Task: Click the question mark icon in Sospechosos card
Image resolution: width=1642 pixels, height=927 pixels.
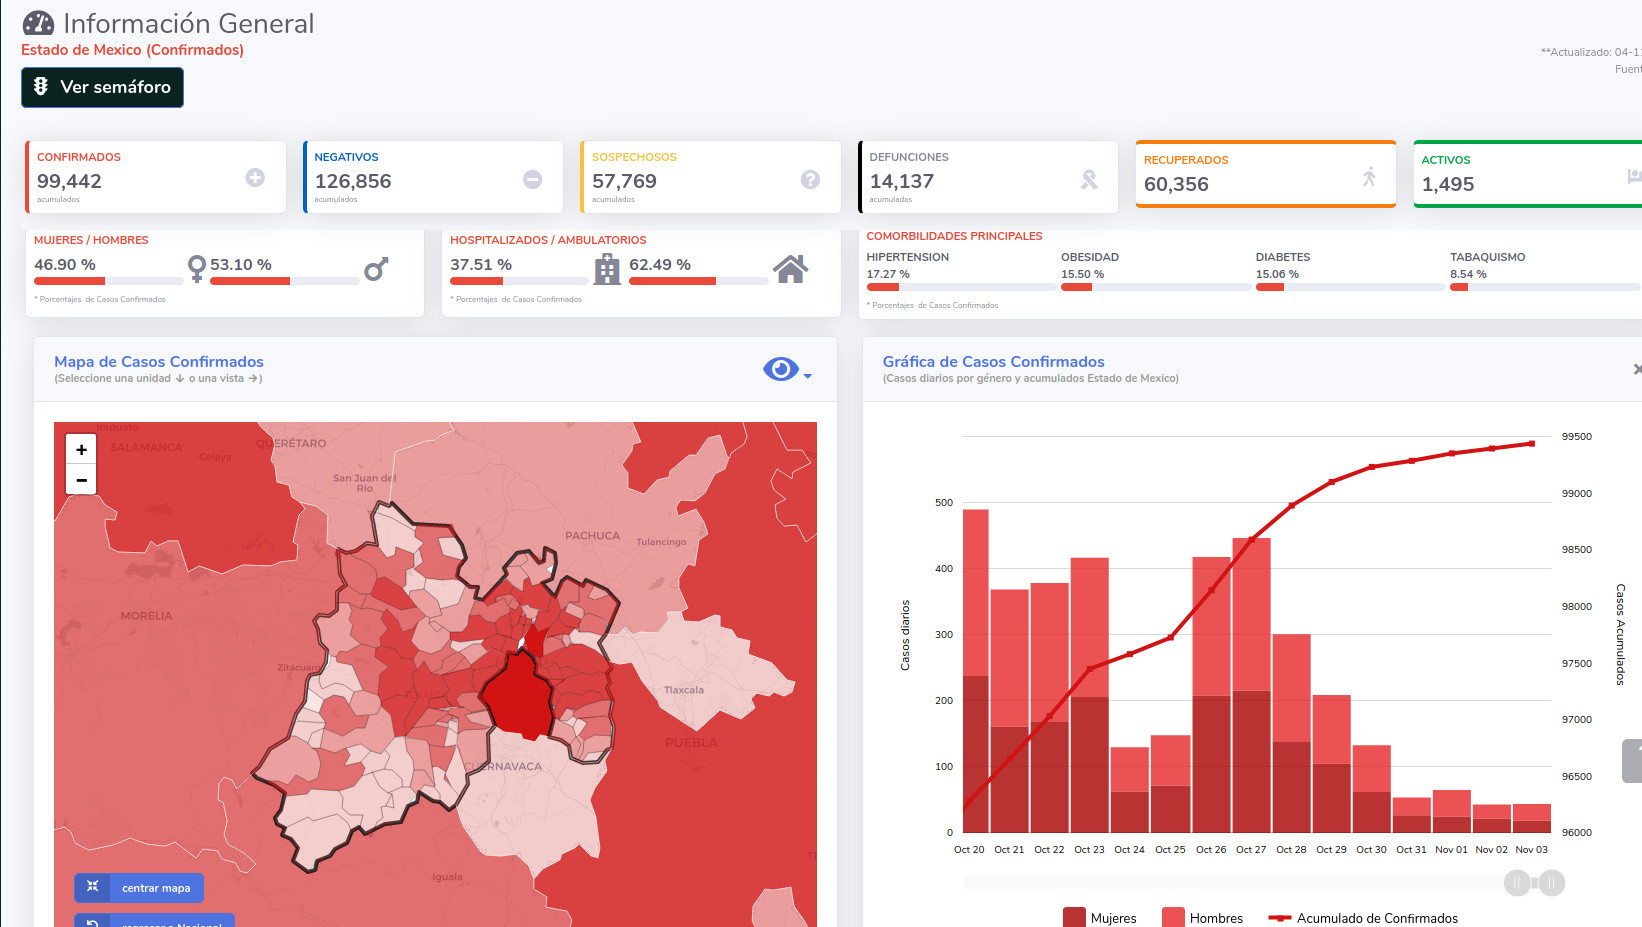Action: 810,179
